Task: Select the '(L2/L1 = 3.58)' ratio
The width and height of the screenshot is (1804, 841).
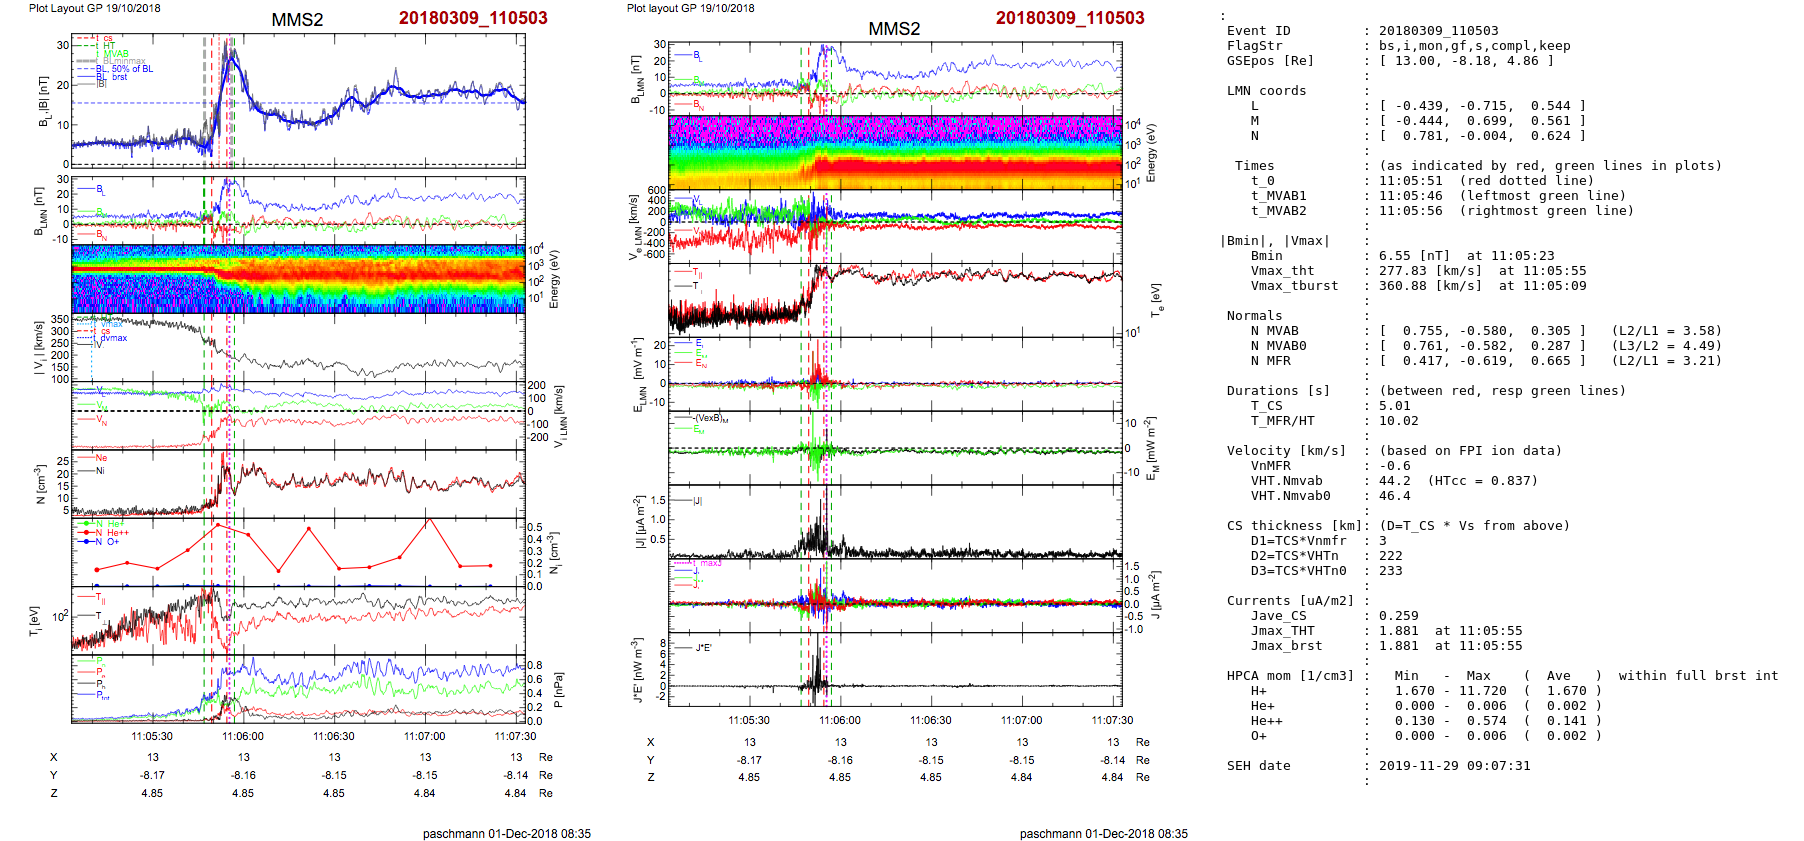Action: pos(1667,331)
